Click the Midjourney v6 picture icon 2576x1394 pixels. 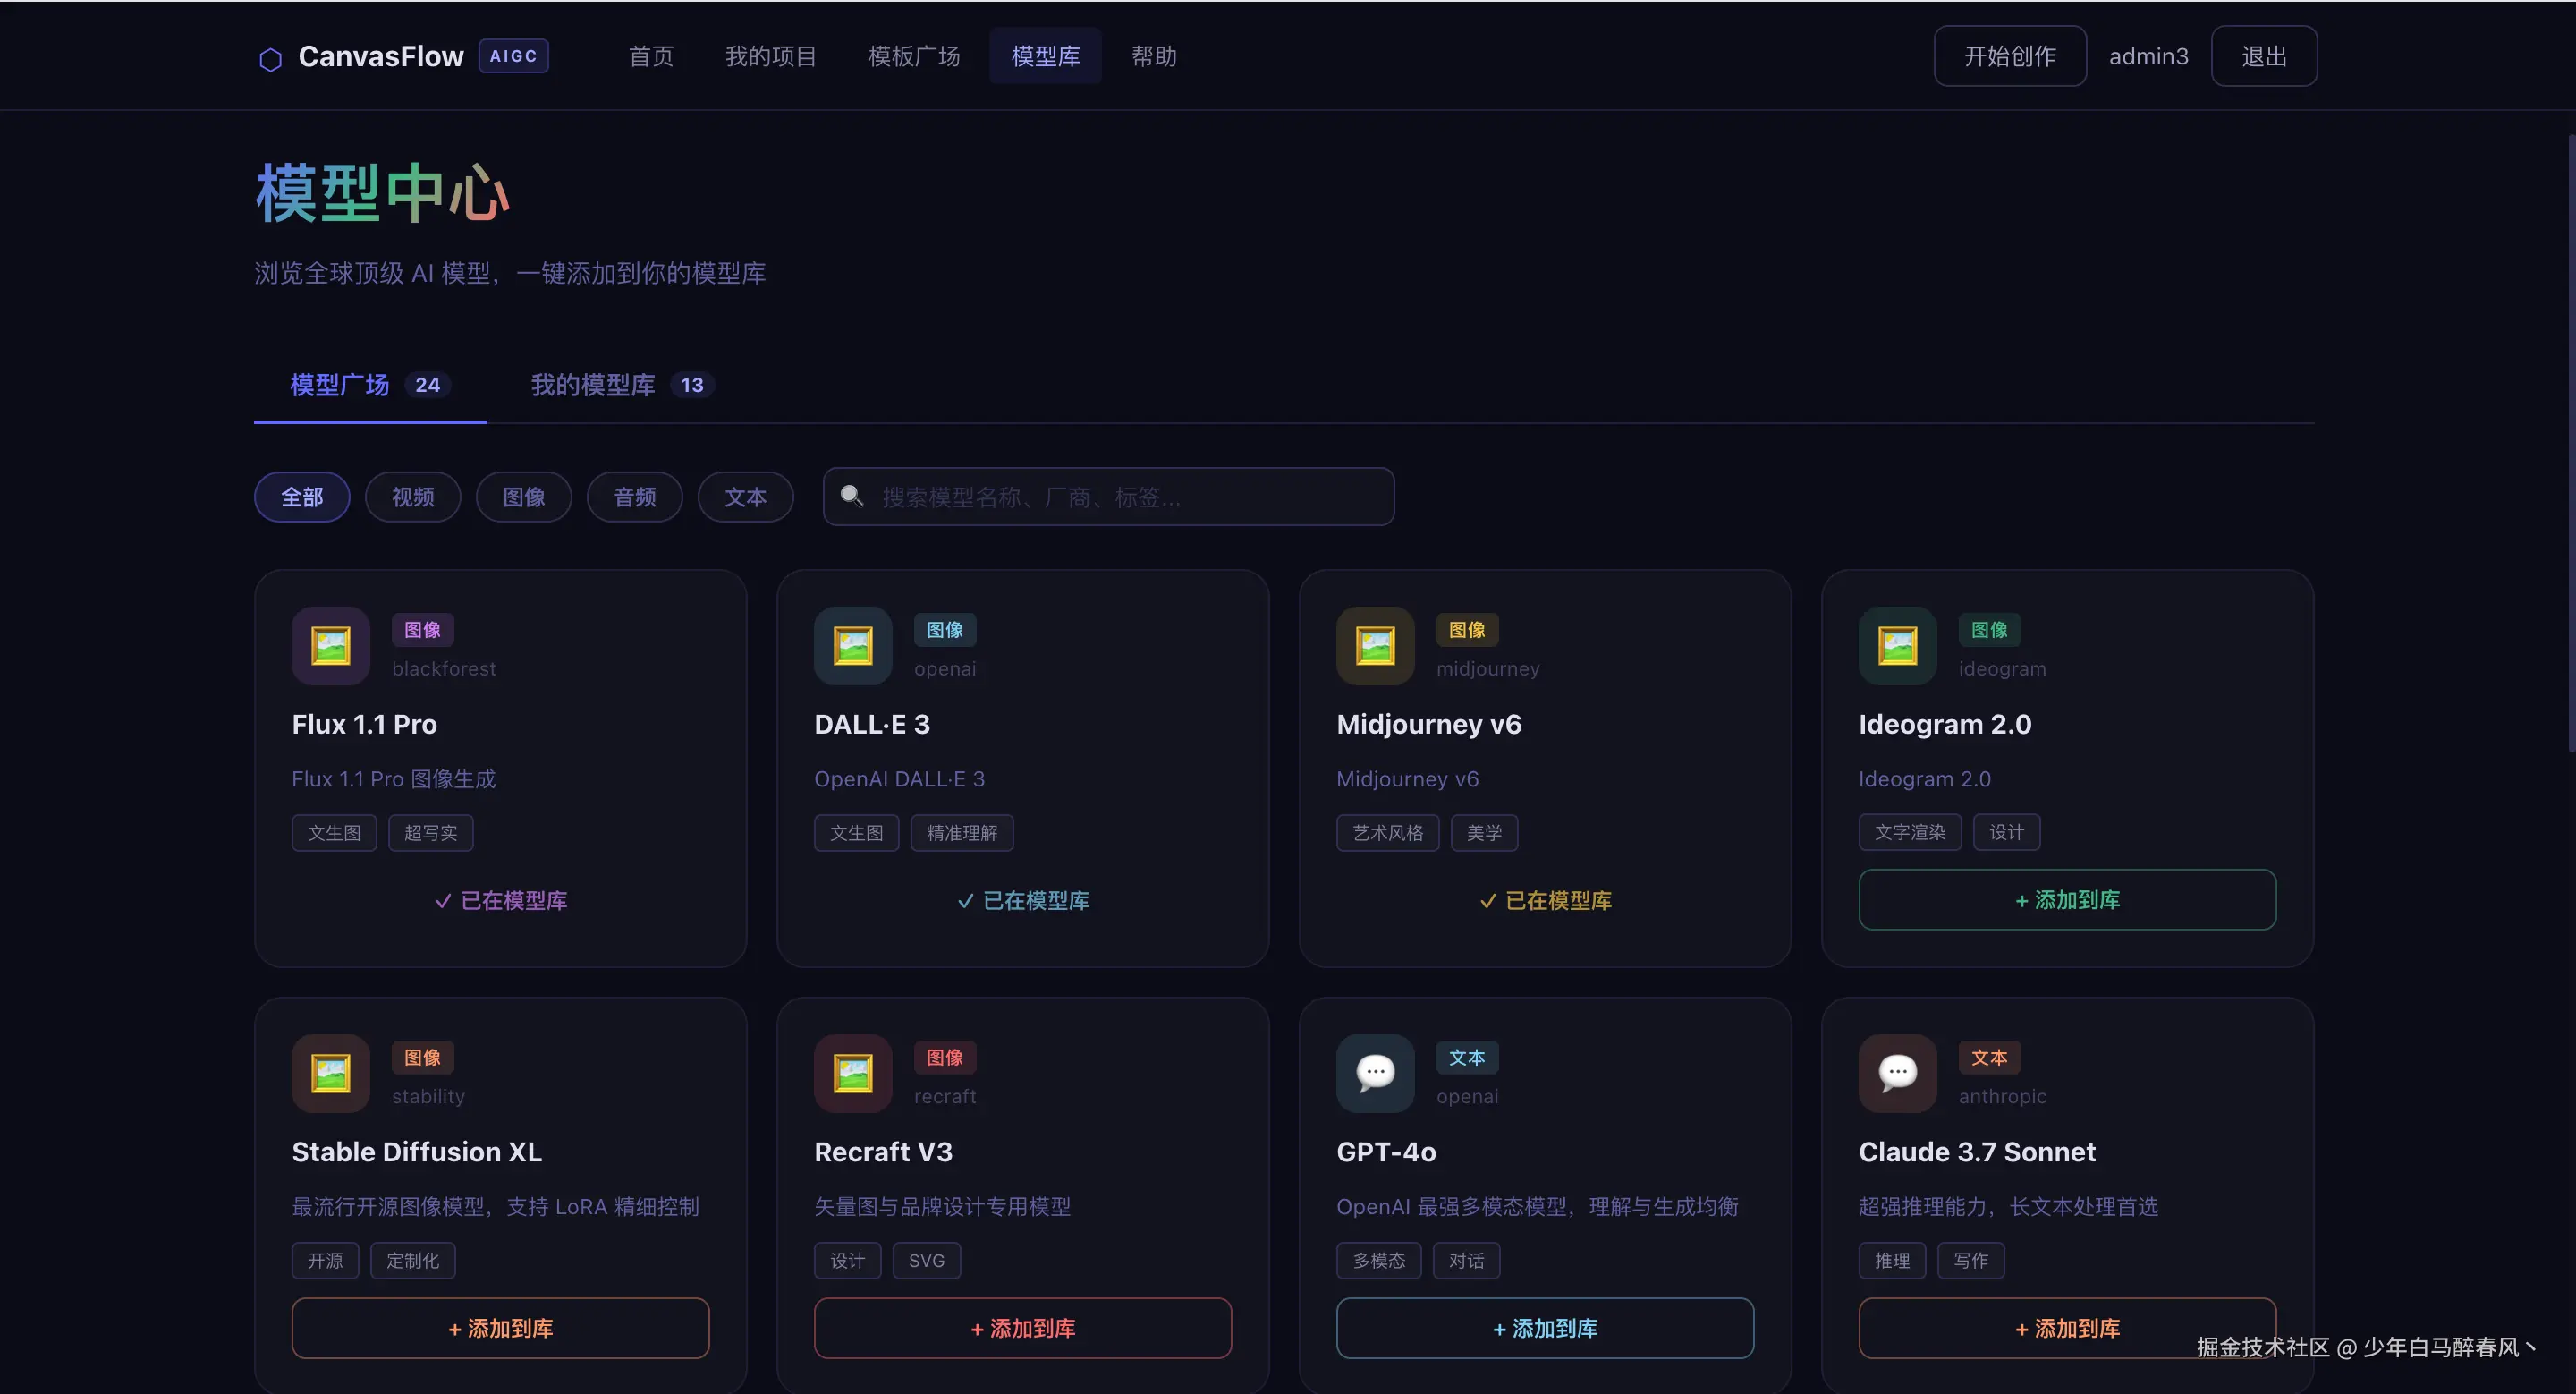(x=1375, y=646)
